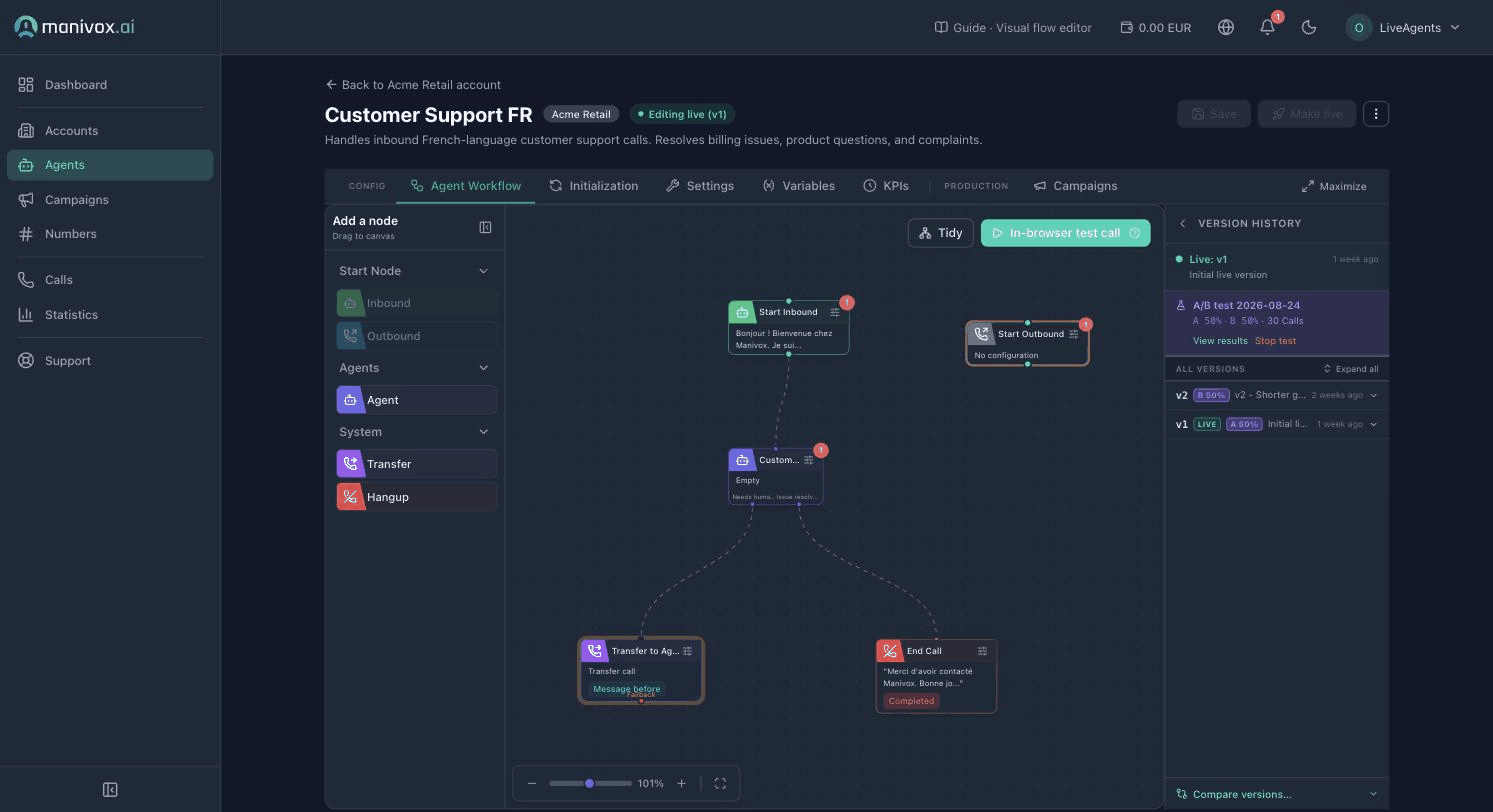
Task: Collapse the left sidebar
Action: pos(110,790)
